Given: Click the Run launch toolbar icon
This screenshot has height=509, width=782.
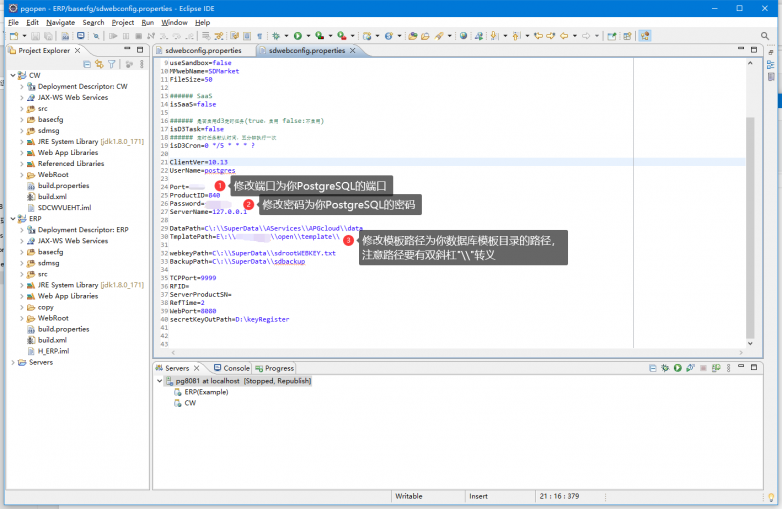Looking at the screenshot, I should coord(296,36).
